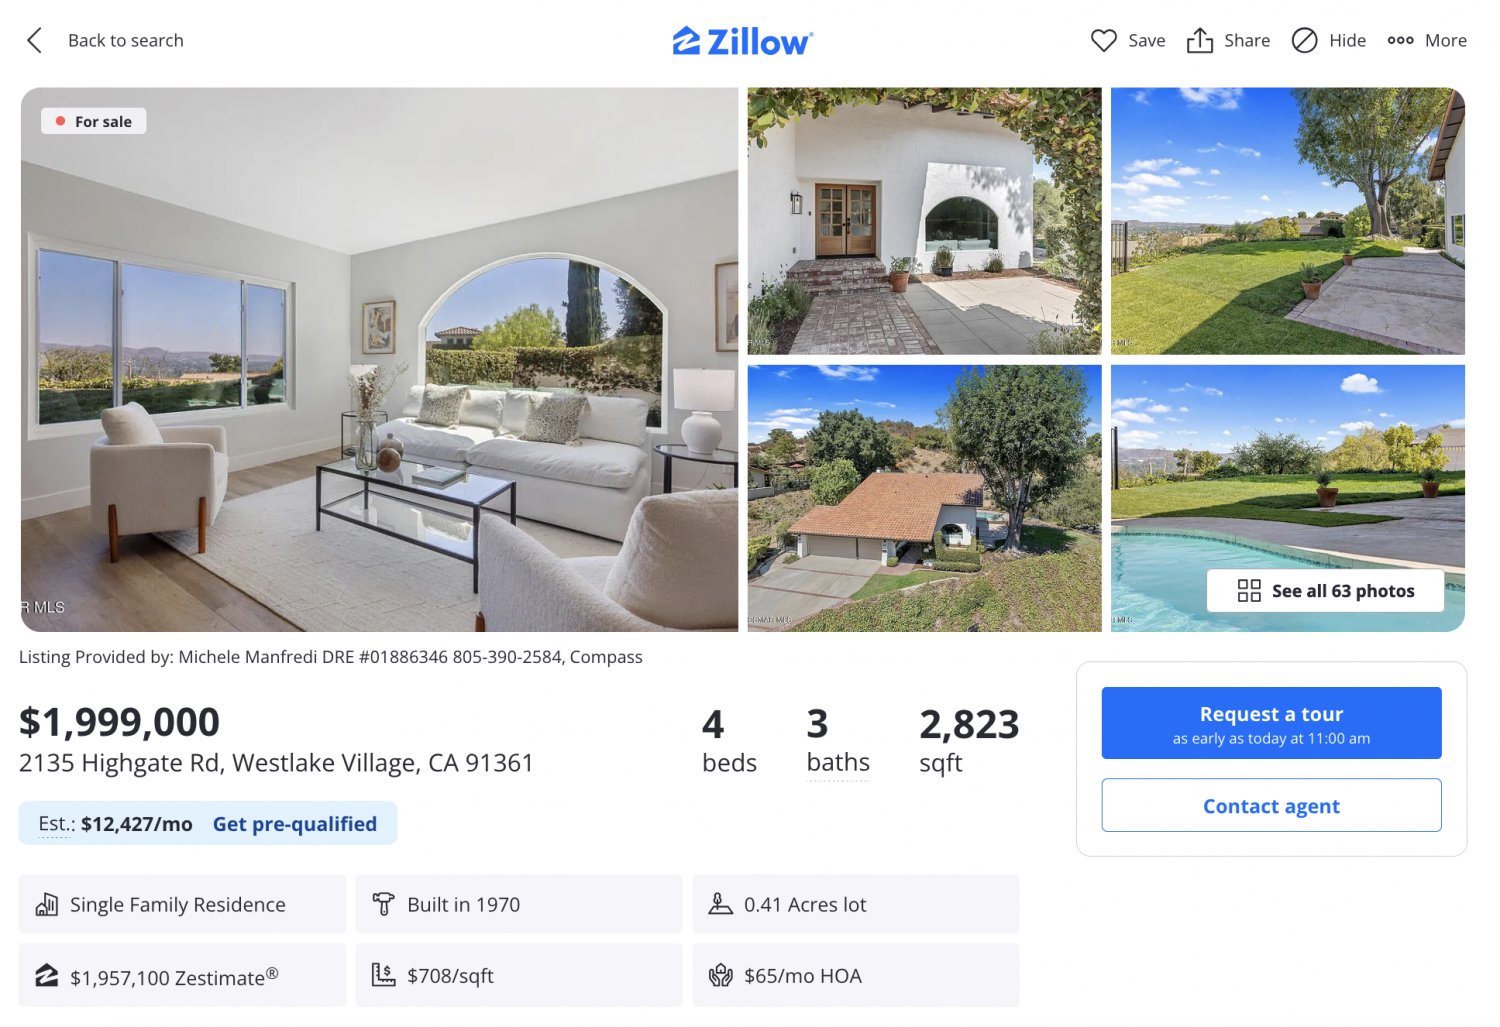Screen dimensions: 1500x1027
Task: Open the living room main photo
Action: click(x=379, y=360)
